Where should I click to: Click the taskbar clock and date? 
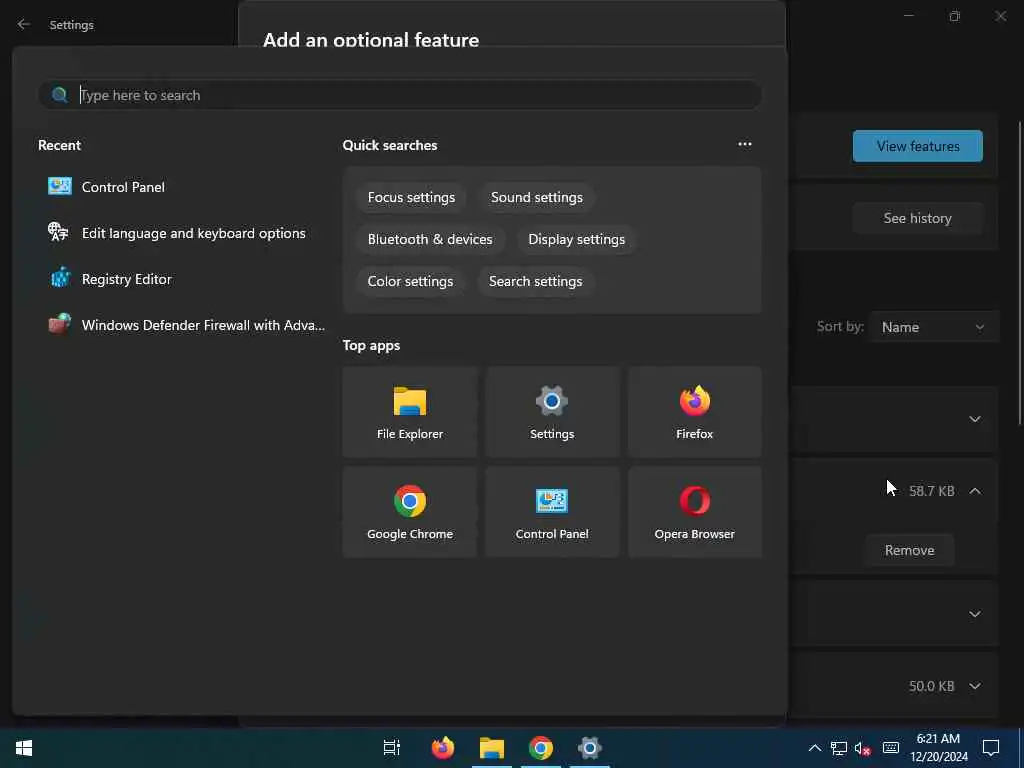tap(938, 748)
